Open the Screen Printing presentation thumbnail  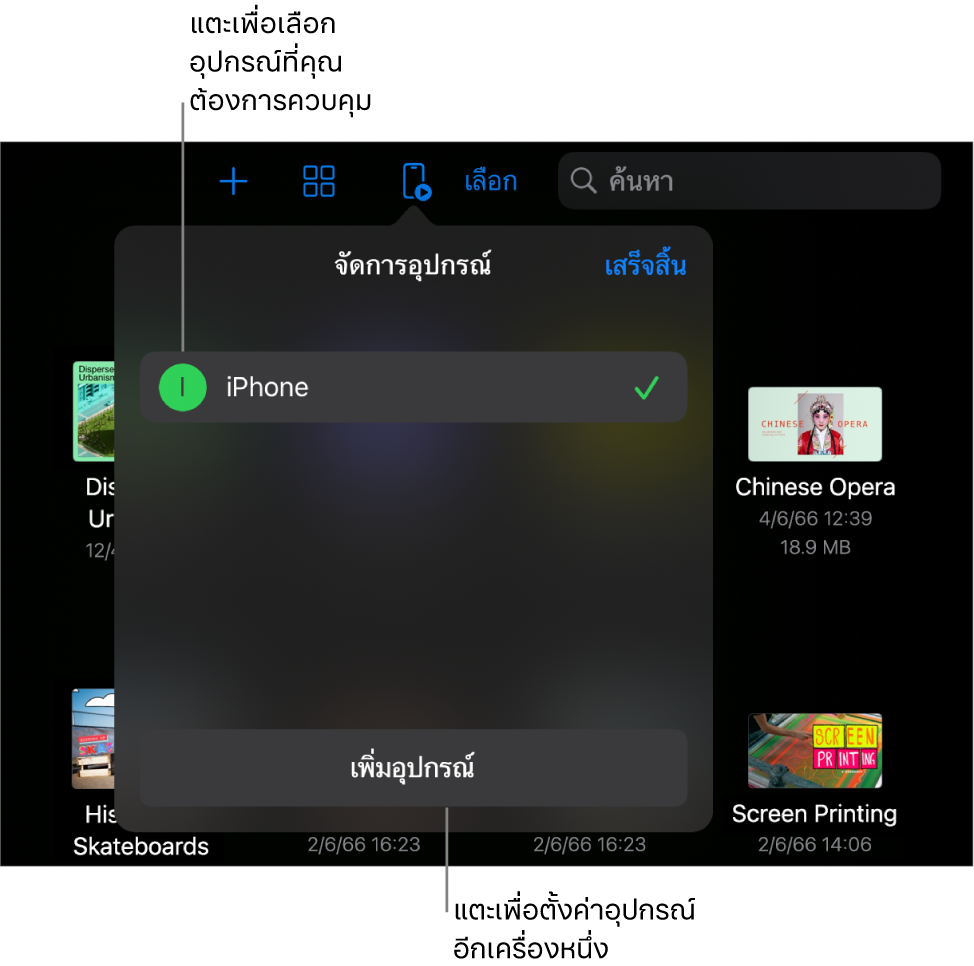pyautogui.click(x=815, y=750)
